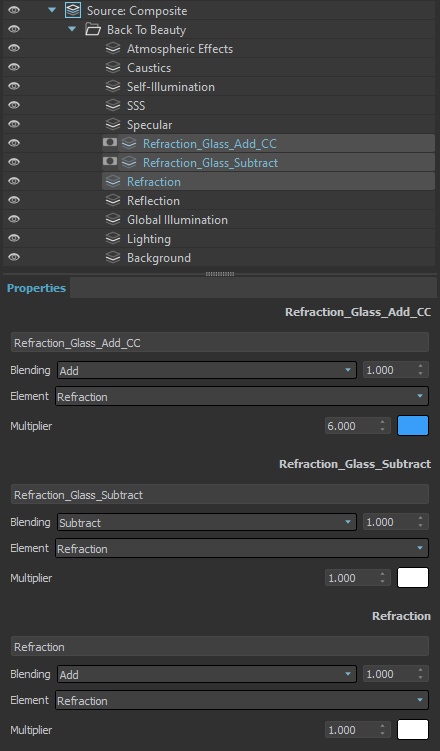Toggle visibility of the Reflection layer
440x751 pixels.
[x=14, y=200]
